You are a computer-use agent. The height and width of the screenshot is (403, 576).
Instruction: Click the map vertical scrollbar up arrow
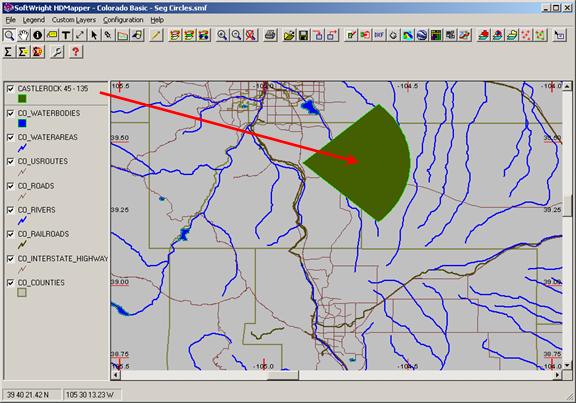point(567,86)
